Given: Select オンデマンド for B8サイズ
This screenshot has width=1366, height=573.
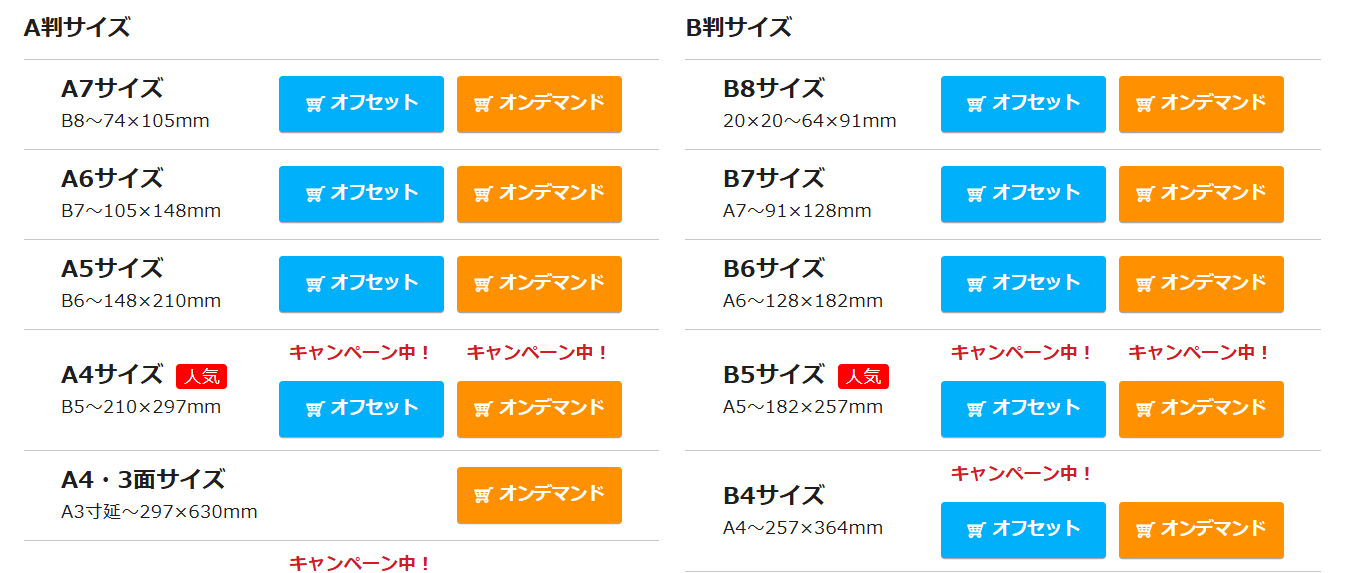Looking at the screenshot, I should pyautogui.click(x=1201, y=104).
